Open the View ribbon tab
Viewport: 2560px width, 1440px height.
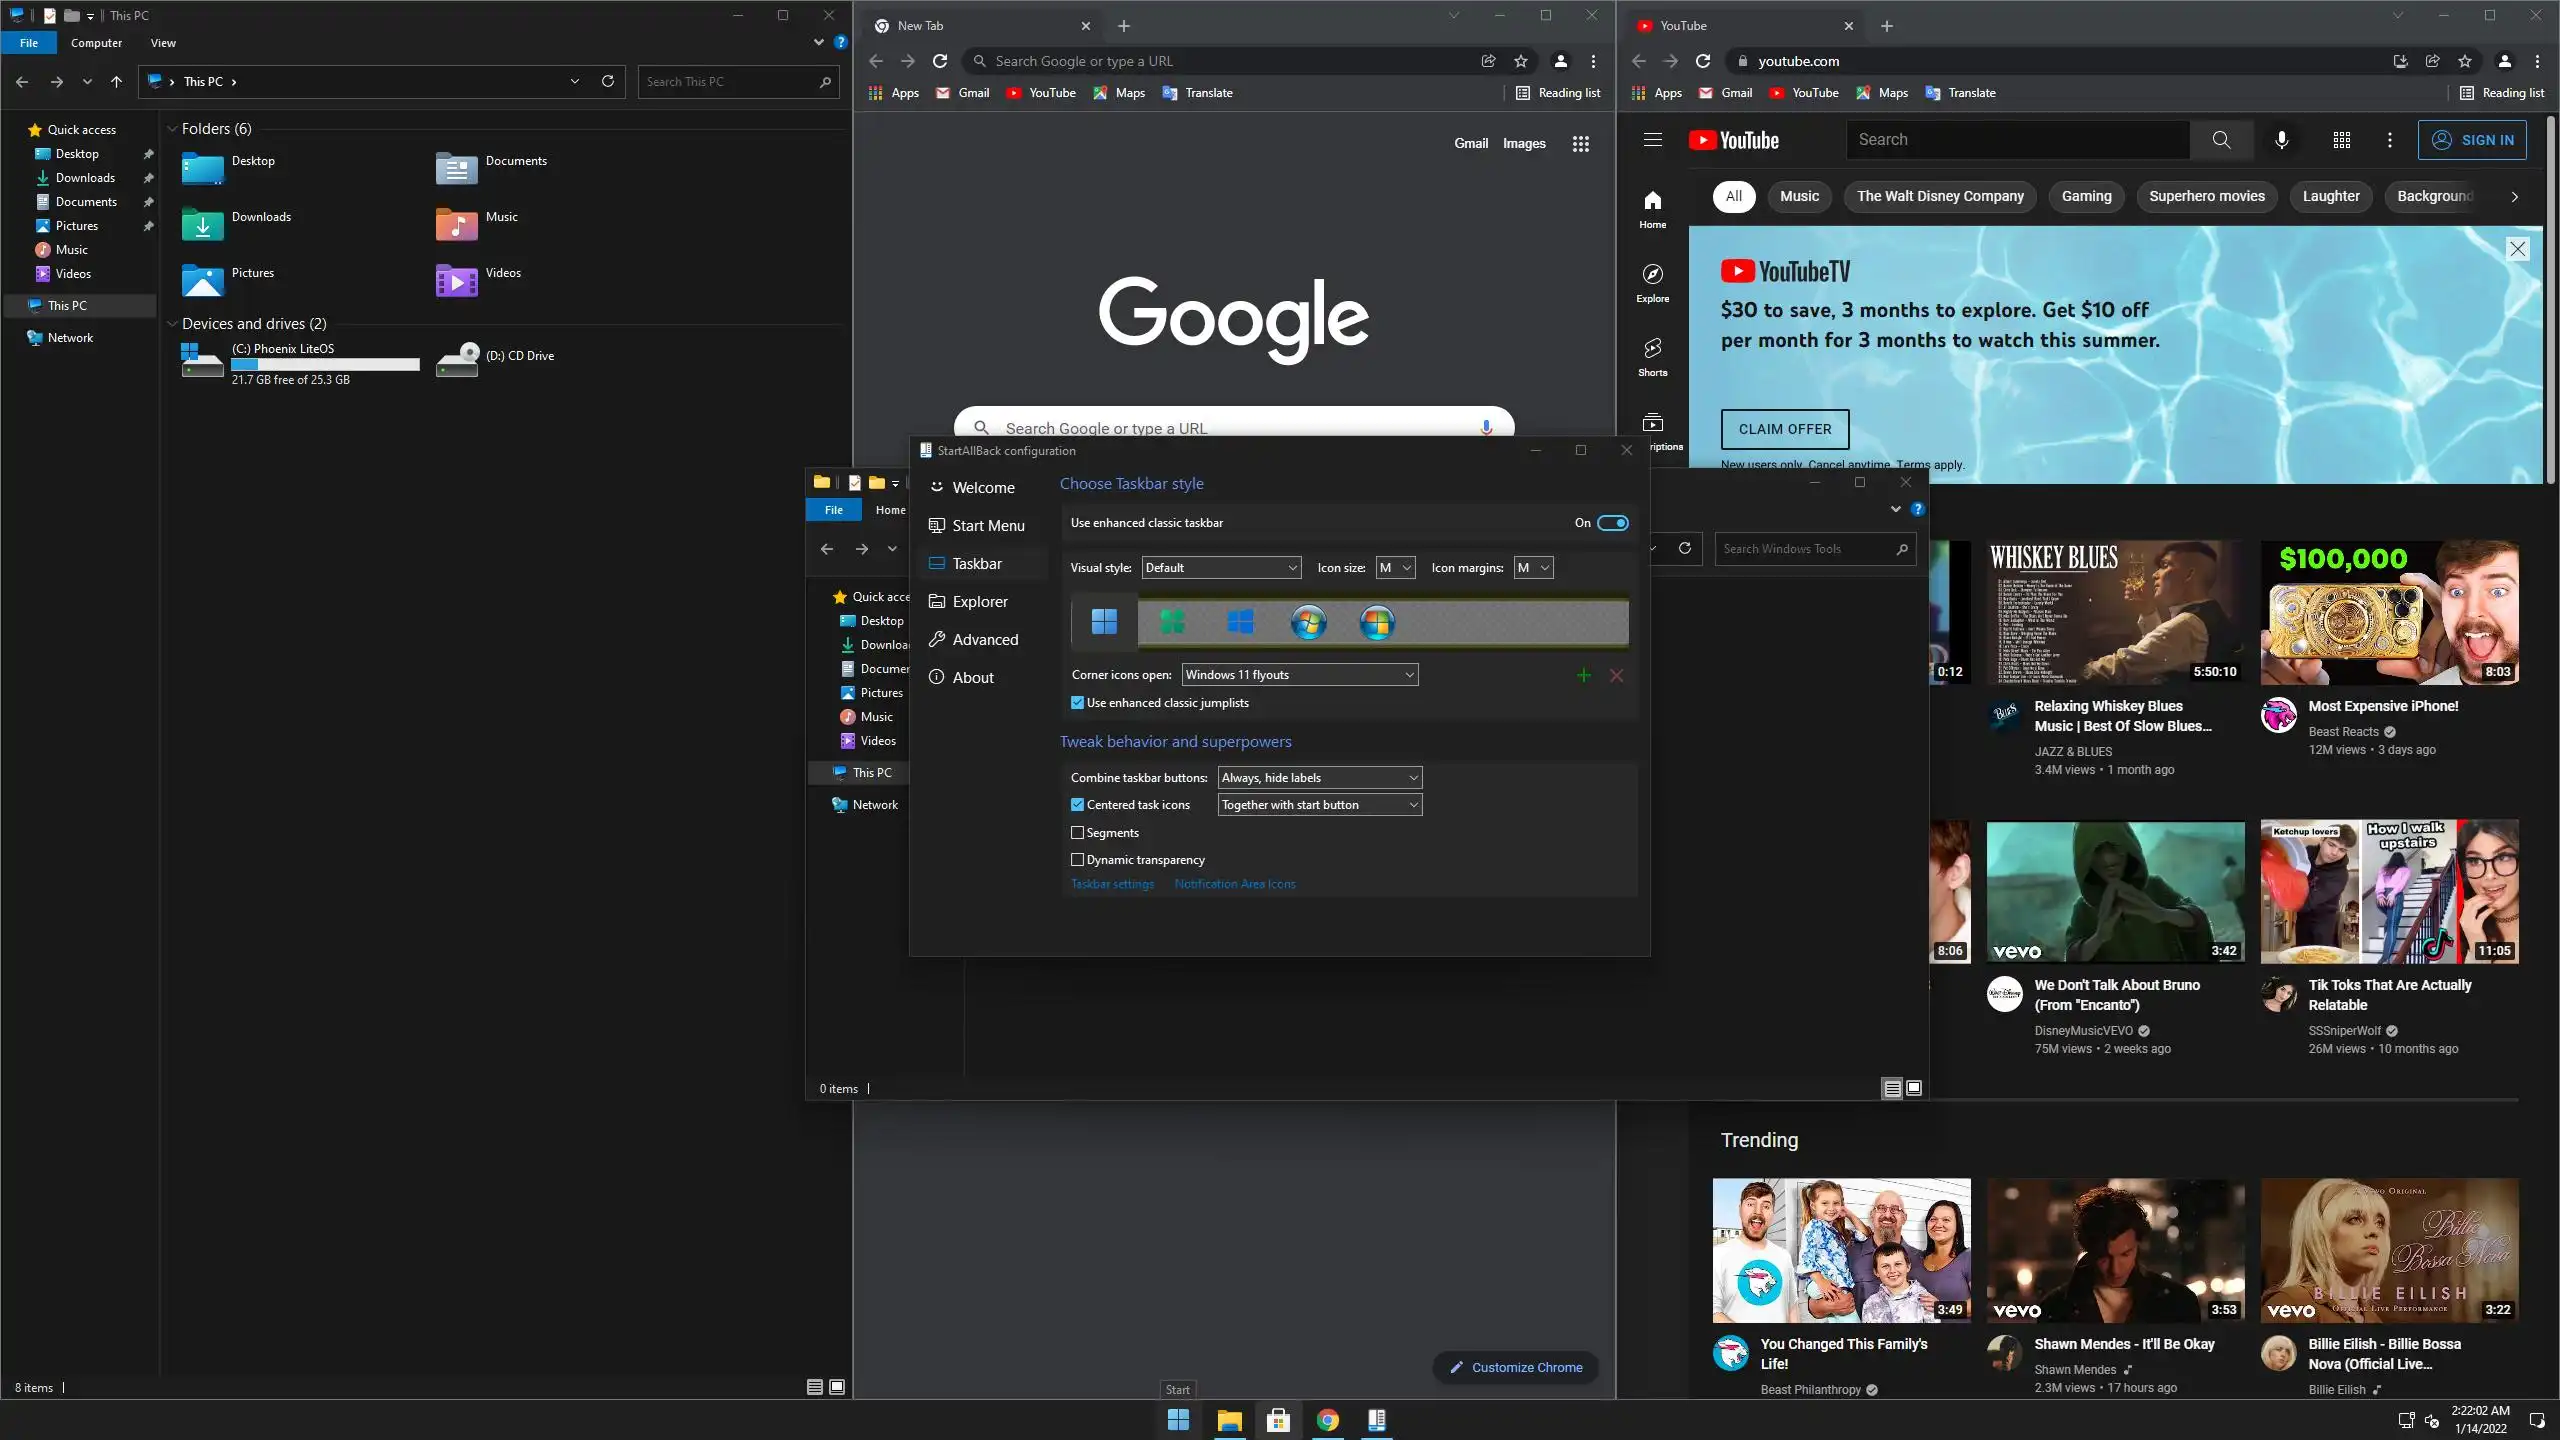163,43
